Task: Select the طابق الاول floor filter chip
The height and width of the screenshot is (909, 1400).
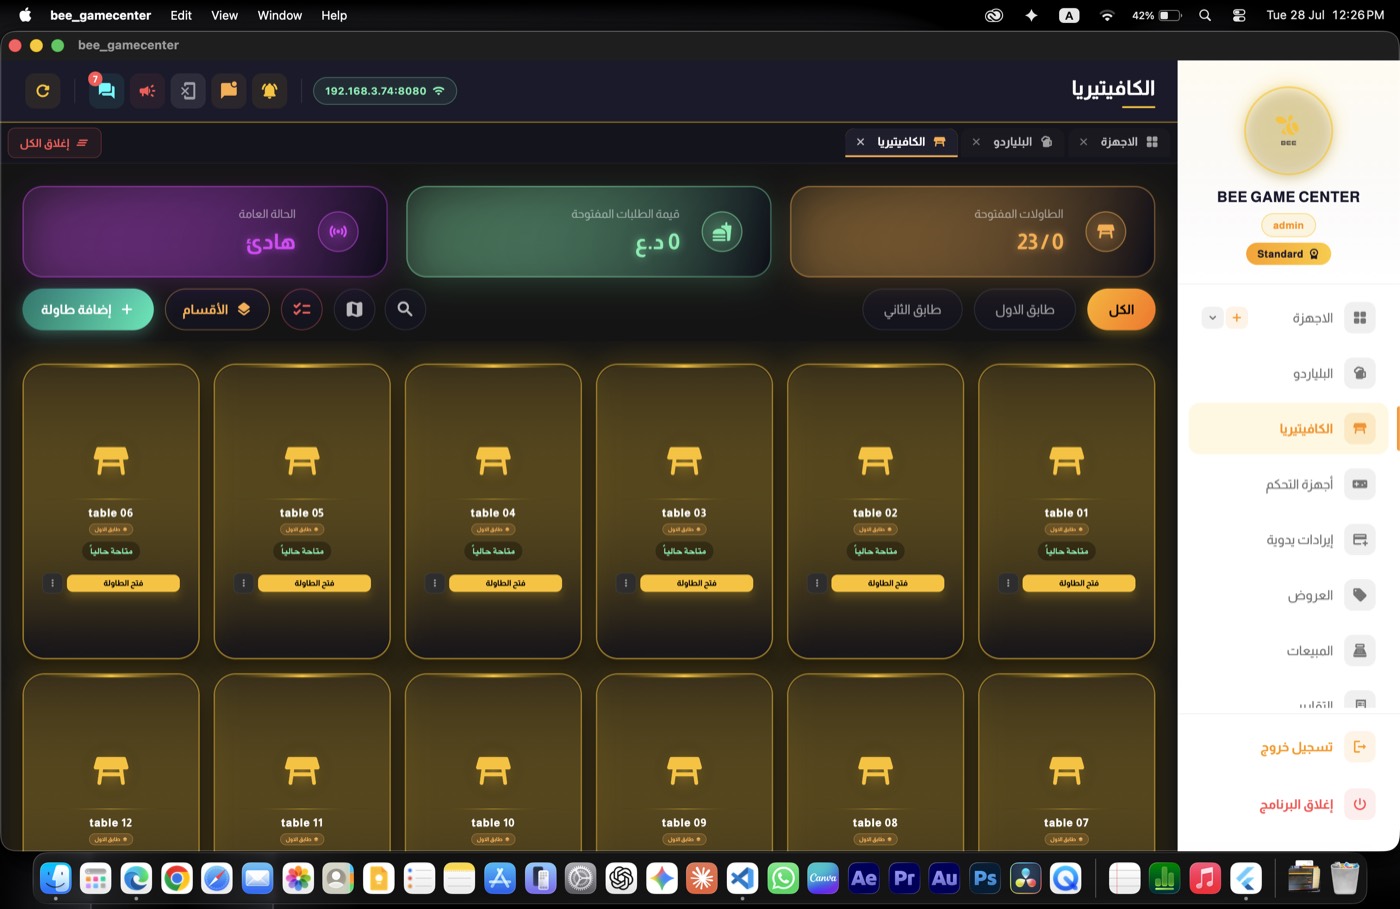Action: pos(1025,310)
